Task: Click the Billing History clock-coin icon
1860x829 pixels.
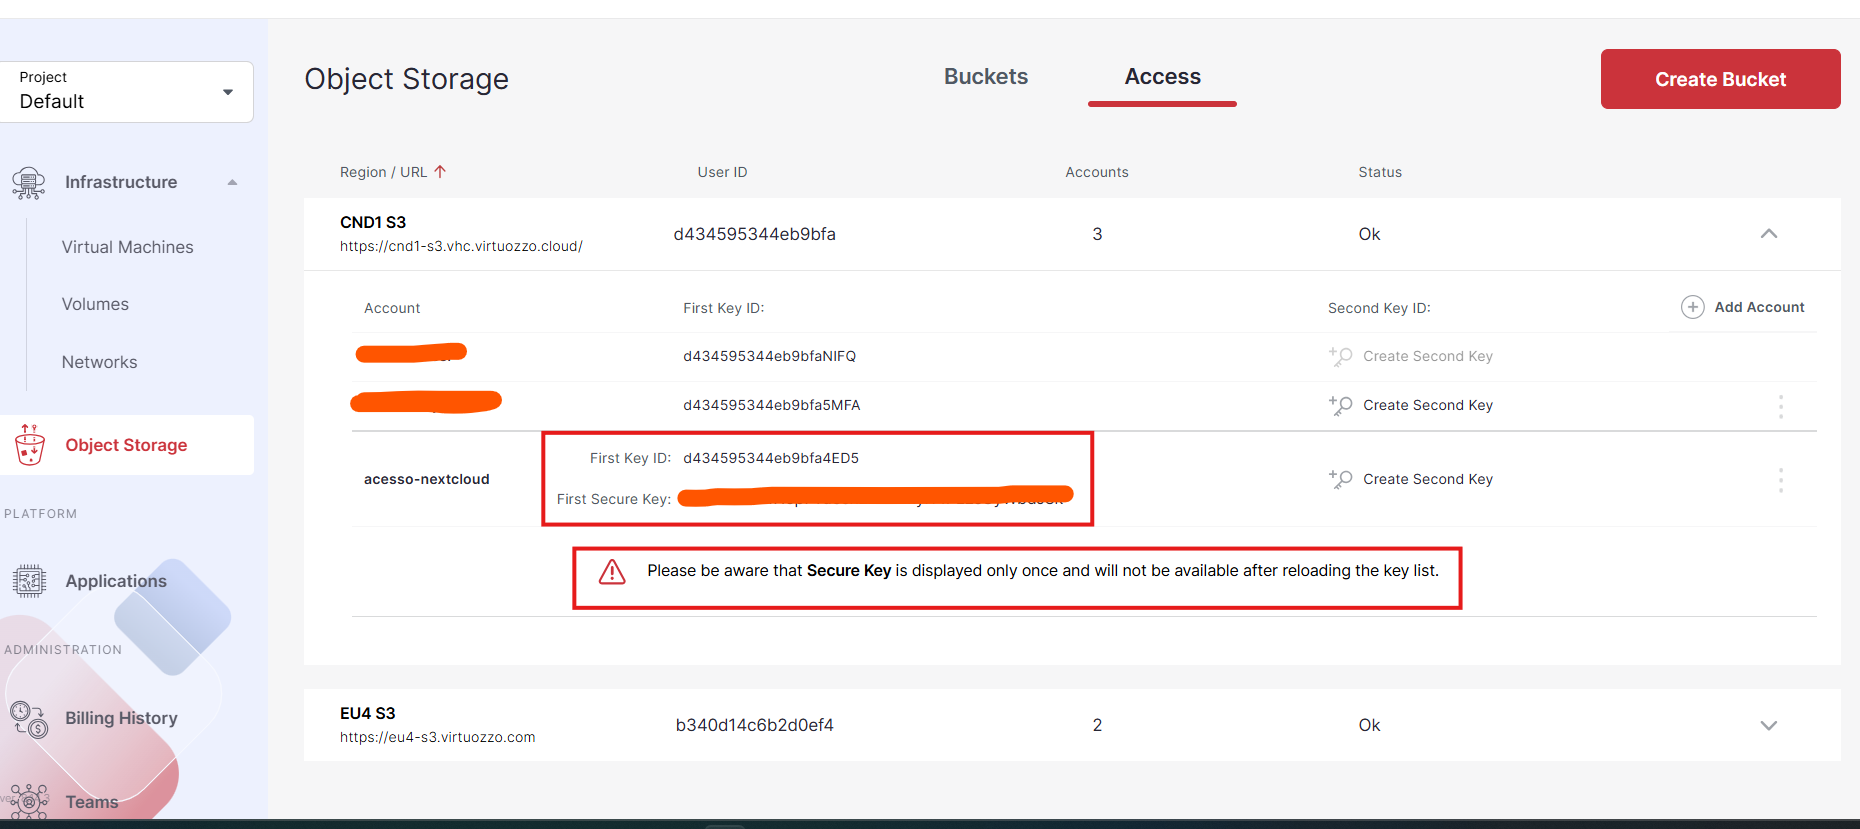Action: pos(29,719)
